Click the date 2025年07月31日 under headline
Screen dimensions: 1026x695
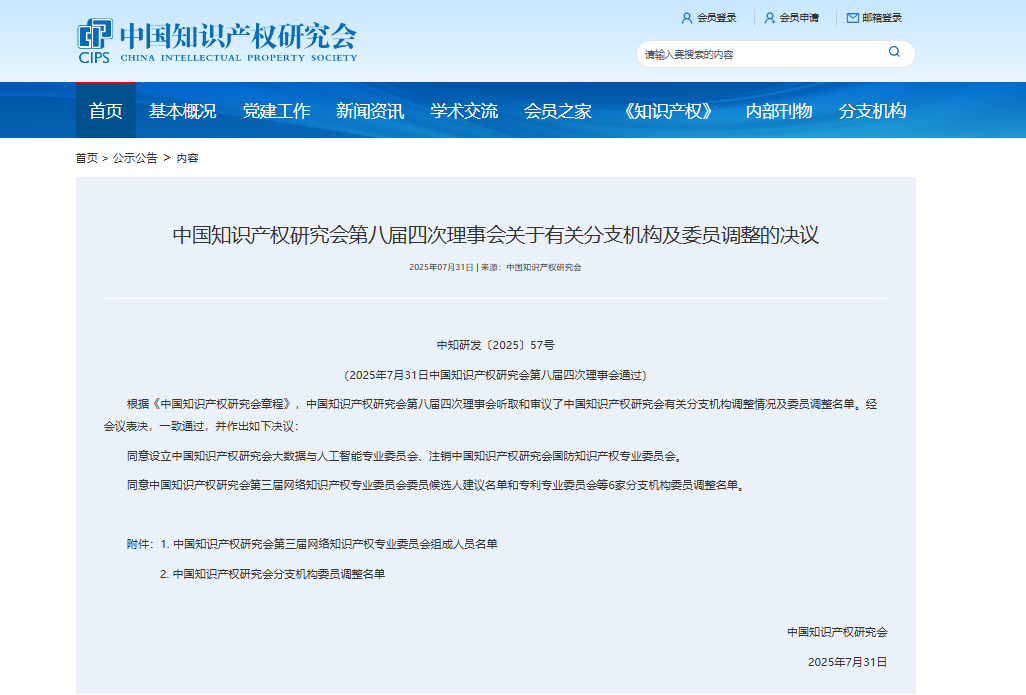441,267
